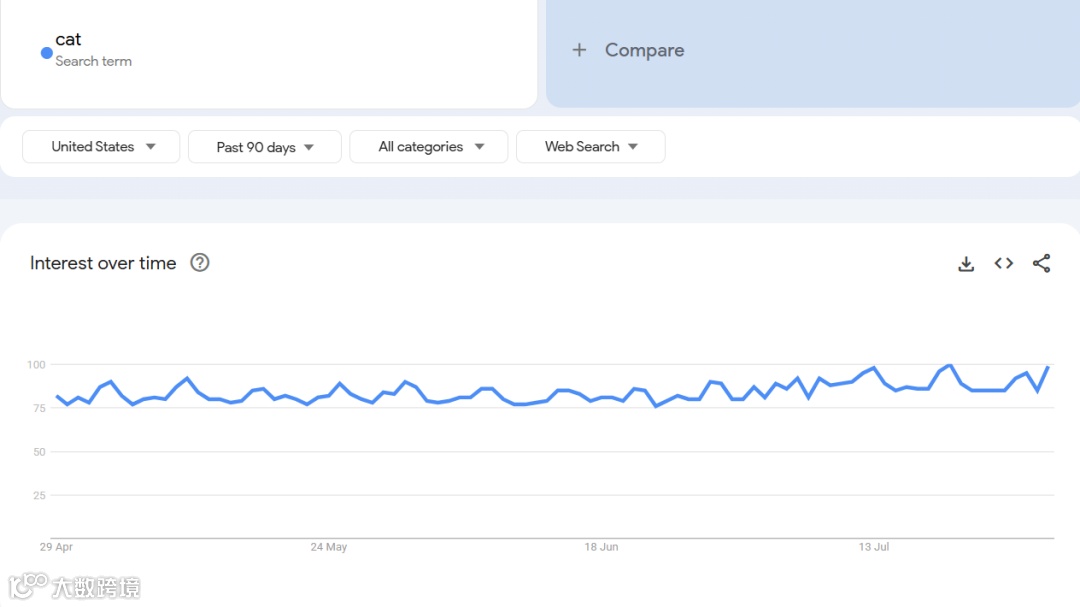Change the Web Search type dropdown
Viewport: 1080px width, 607px height.
pyautogui.click(x=591, y=147)
